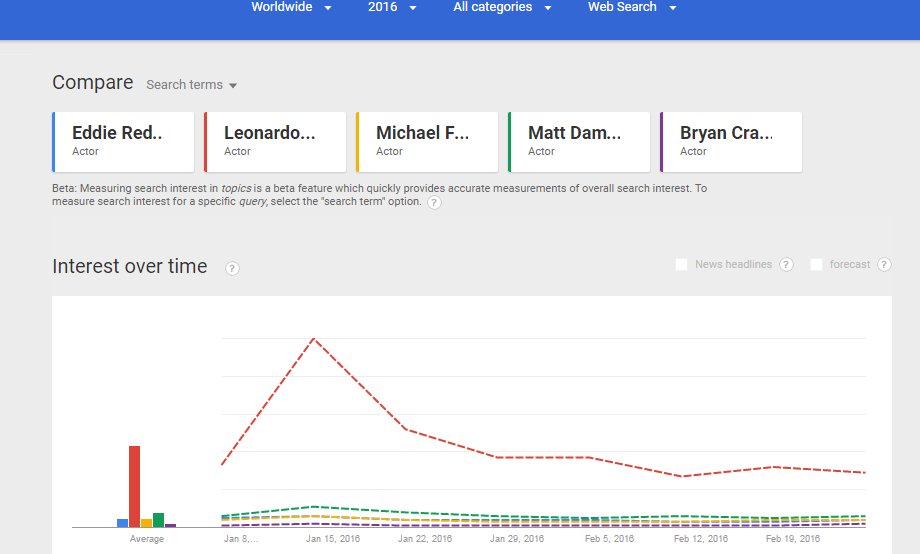Click the red average bar in chart
This screenshot has height=554, width=920.
tap(135, 486)
